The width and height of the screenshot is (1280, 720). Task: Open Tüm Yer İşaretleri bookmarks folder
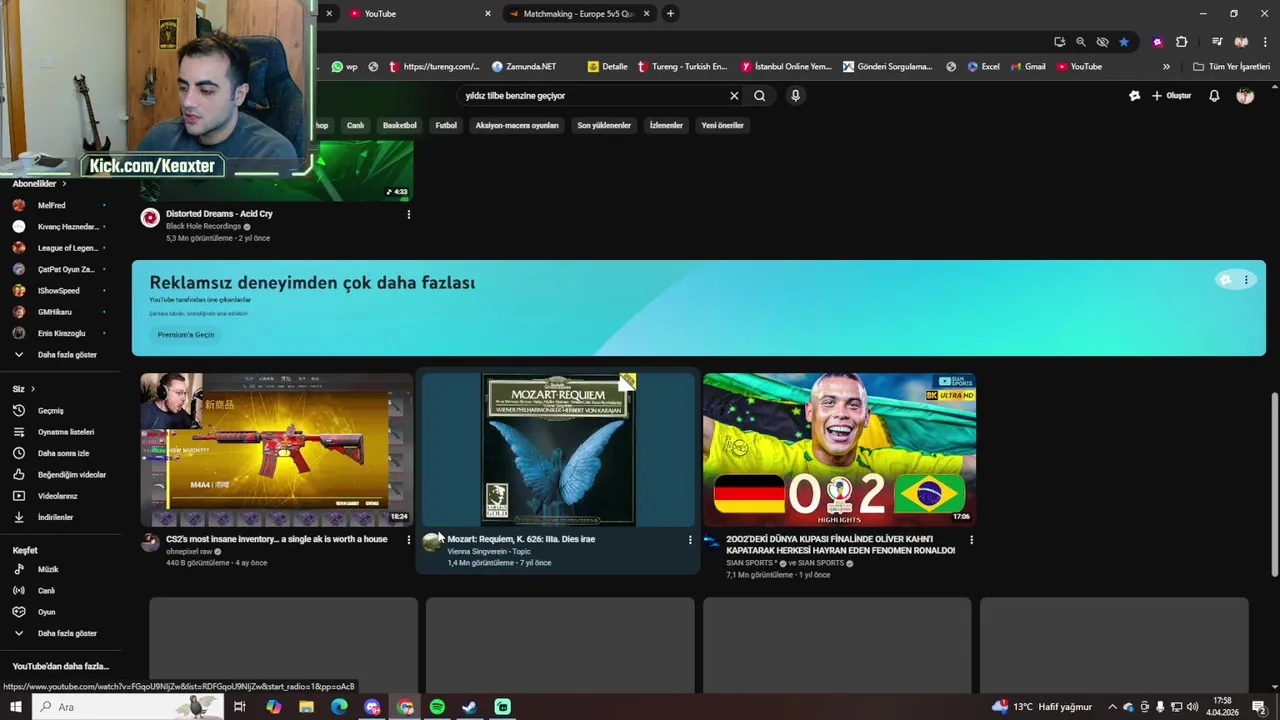click(1232, 67)
